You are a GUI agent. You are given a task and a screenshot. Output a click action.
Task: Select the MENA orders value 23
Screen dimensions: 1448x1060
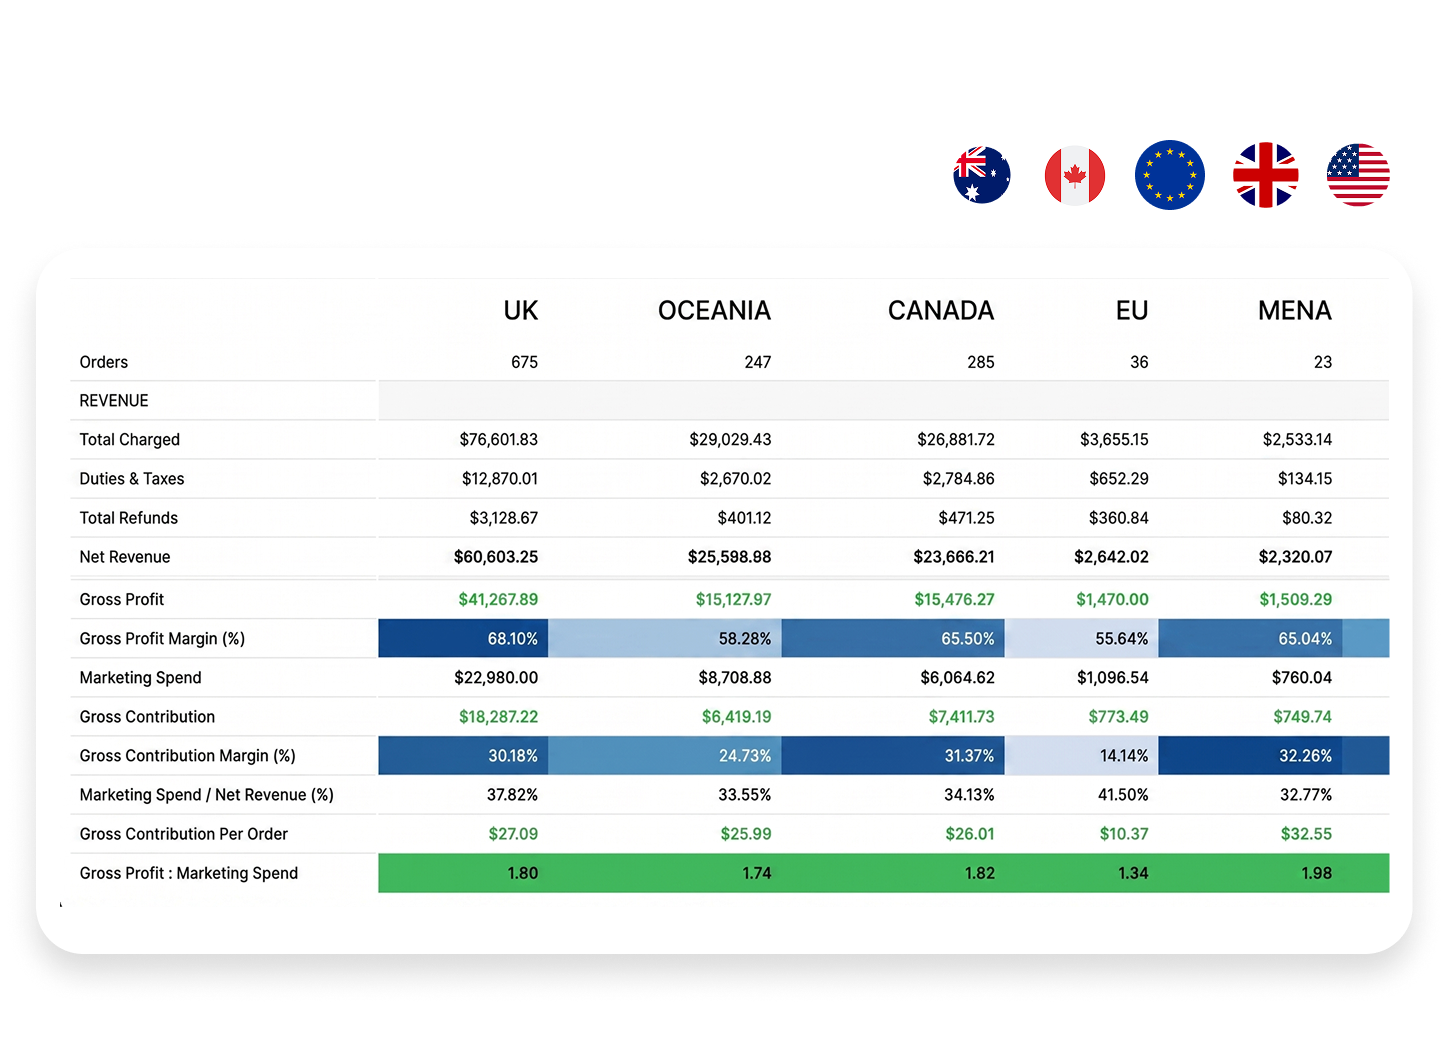click(x=1323, y=362)
